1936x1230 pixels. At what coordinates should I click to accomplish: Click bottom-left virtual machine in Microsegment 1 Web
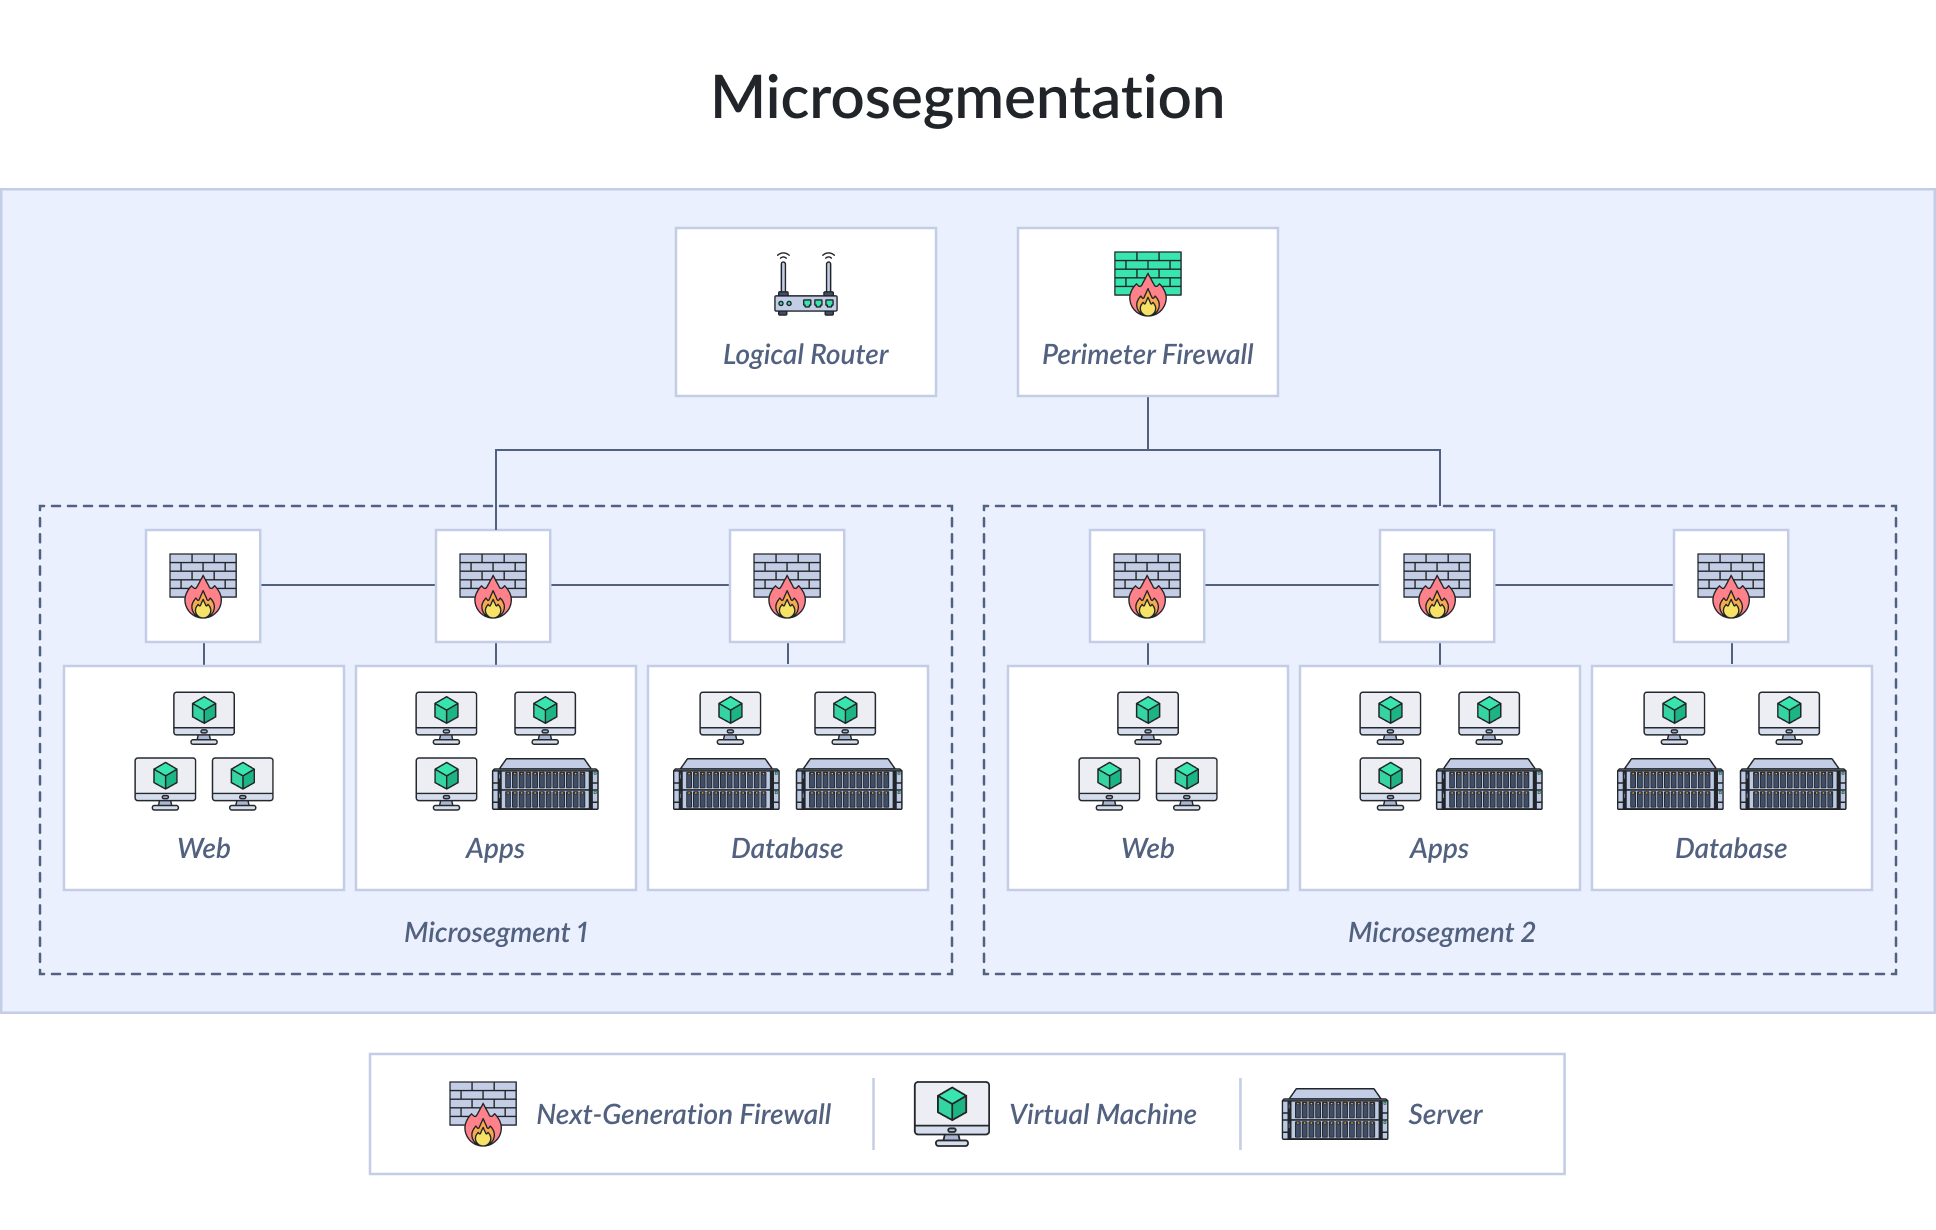click(165, 784)
